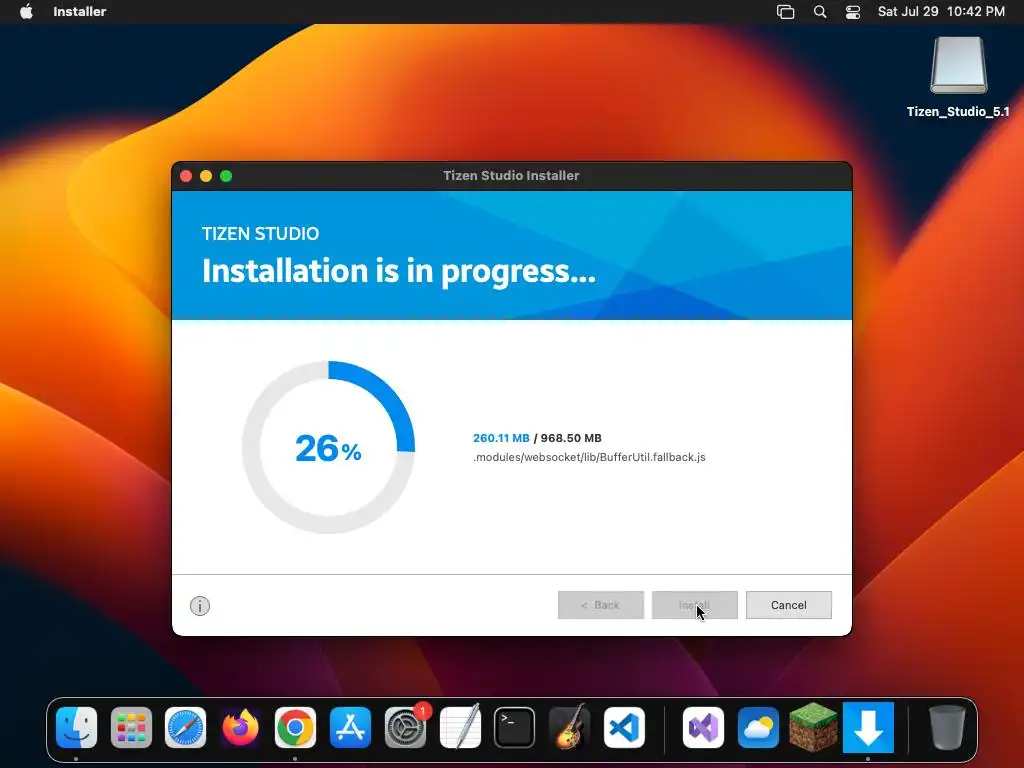Click the date and time clock
The height and width of the screenshot is (768, 1024).
click(x=940, y=12)
